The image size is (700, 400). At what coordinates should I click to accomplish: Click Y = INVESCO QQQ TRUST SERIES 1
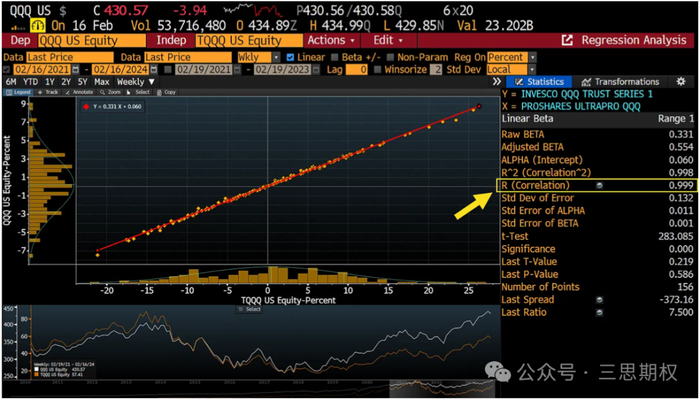[577, 94]
